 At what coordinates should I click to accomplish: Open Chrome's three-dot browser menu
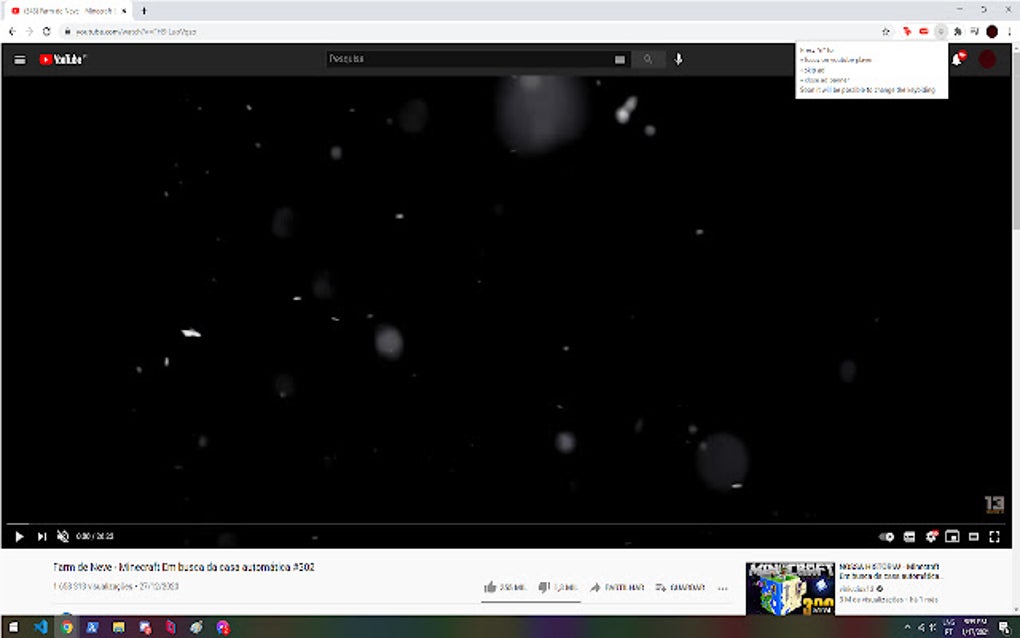pyautogui.click(x=1008, y=31)
